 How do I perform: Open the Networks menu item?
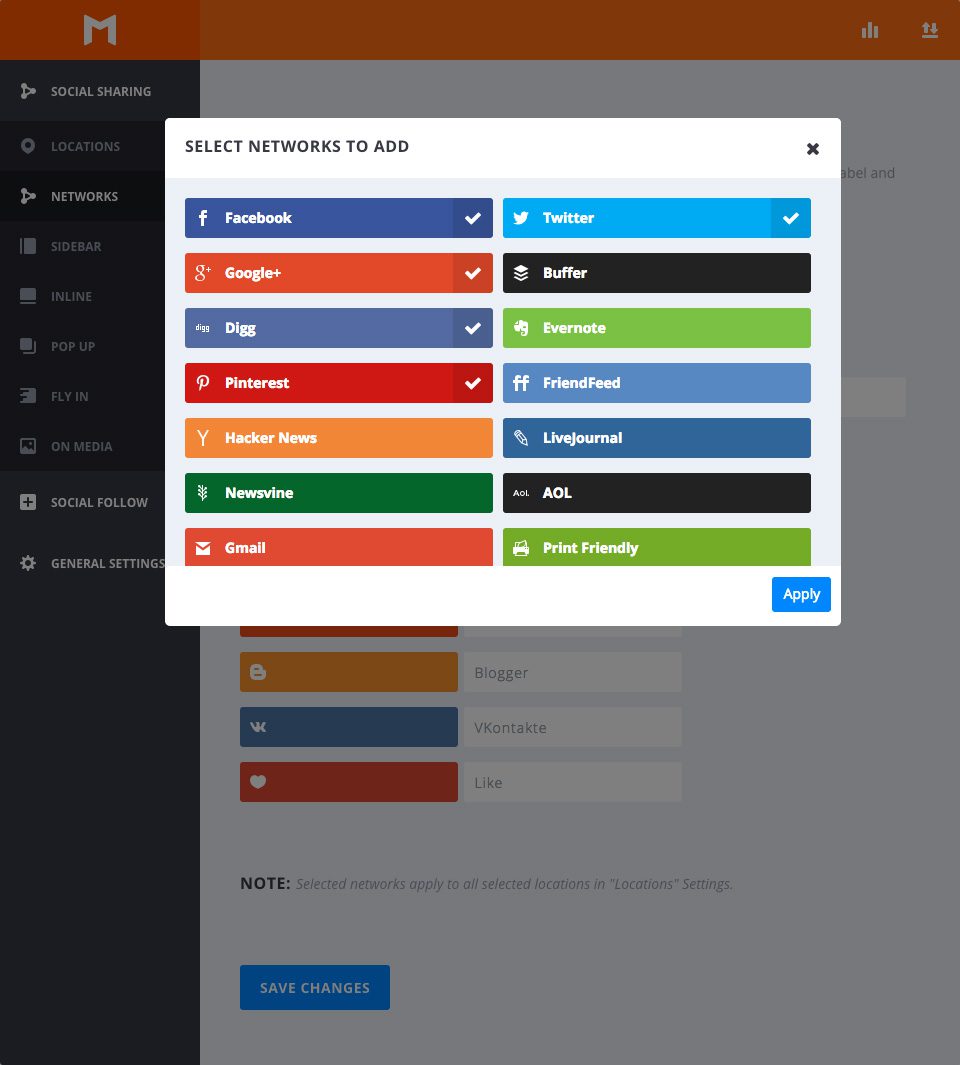[82, 196]
